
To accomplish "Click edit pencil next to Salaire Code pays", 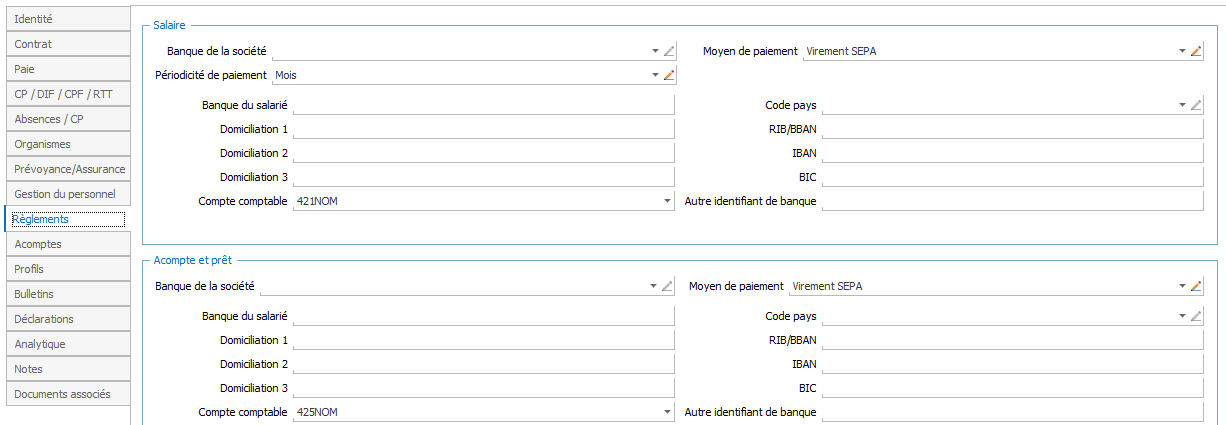I will coord(1196,105).
